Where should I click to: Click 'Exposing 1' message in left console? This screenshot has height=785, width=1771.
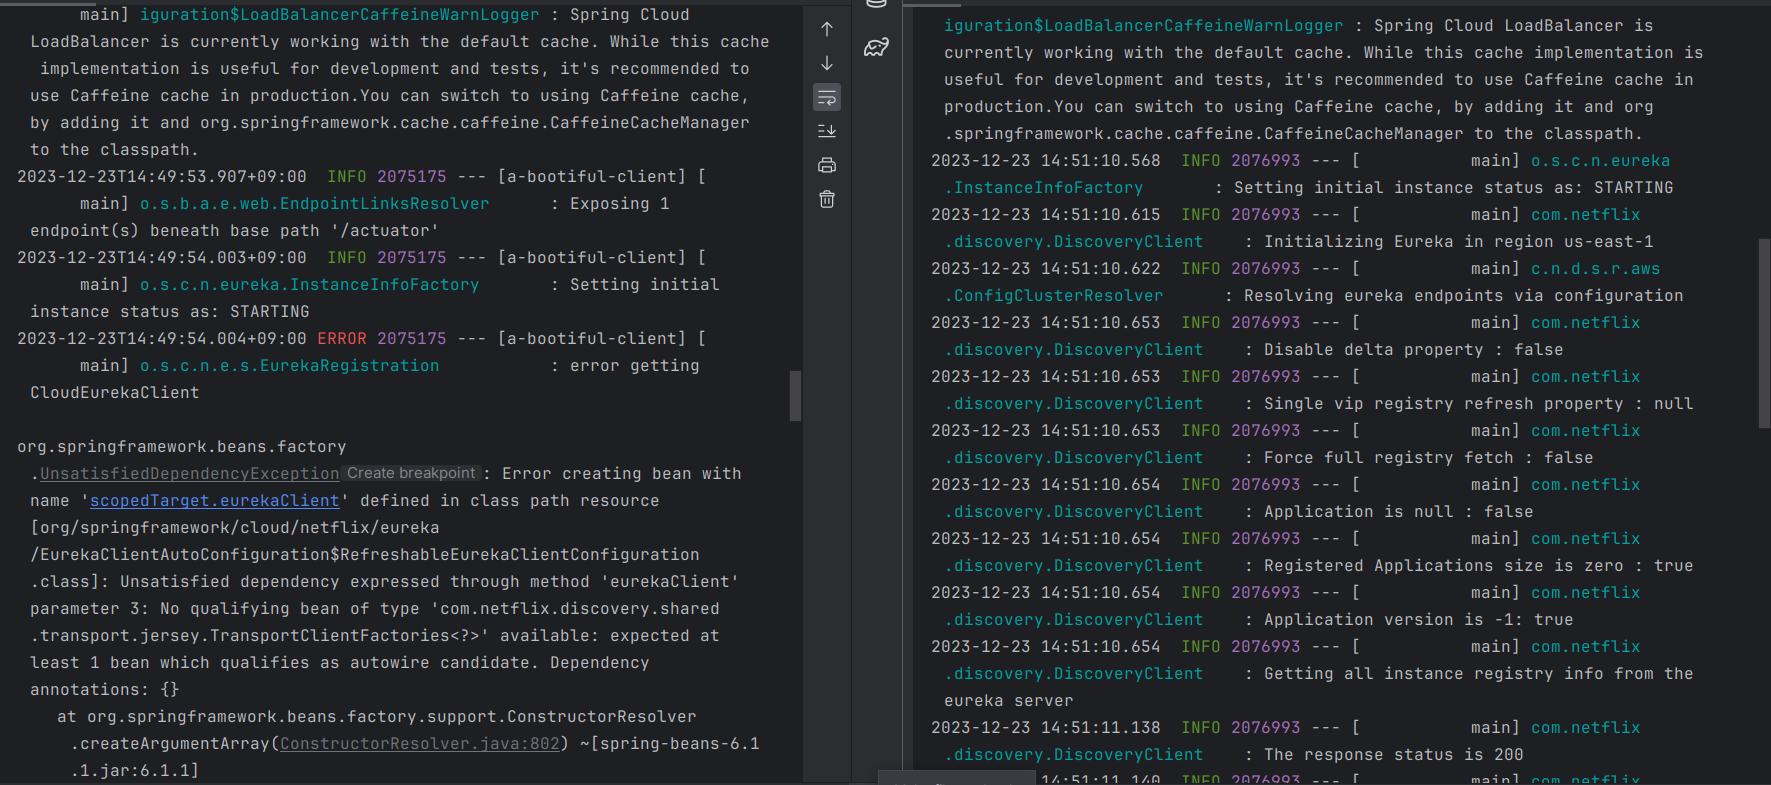tap(620, 204)
